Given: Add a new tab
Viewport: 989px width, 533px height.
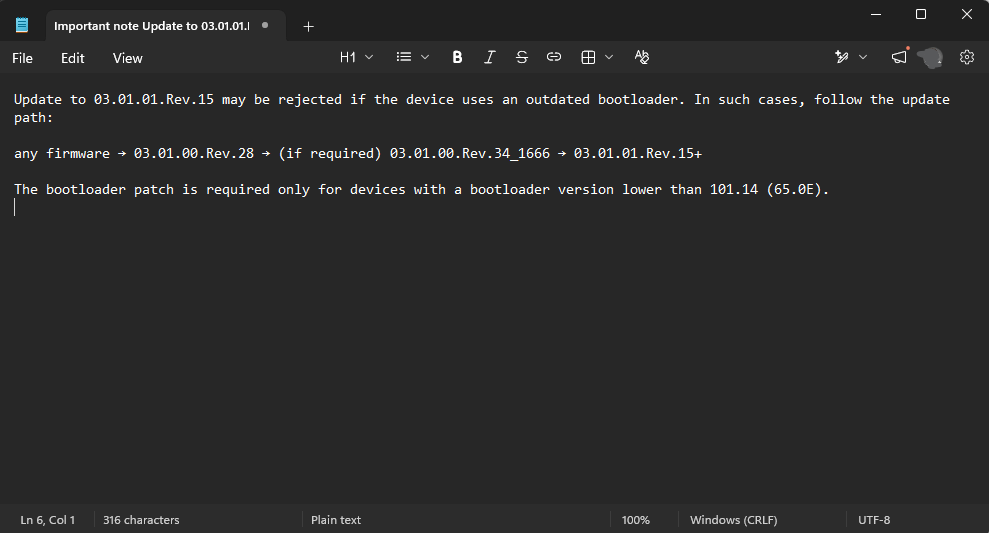Looking at the screenshot, I should tap(308, 26).
